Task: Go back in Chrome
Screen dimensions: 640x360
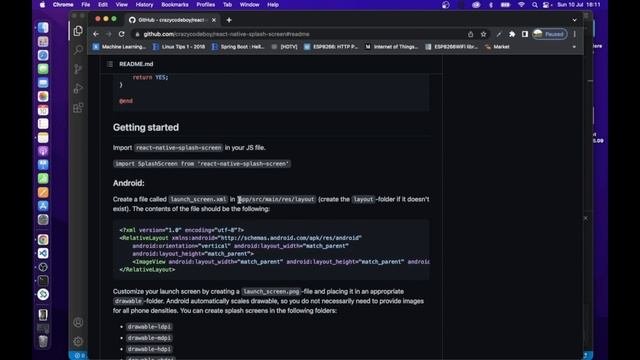Action: click(x=96, y=34)
